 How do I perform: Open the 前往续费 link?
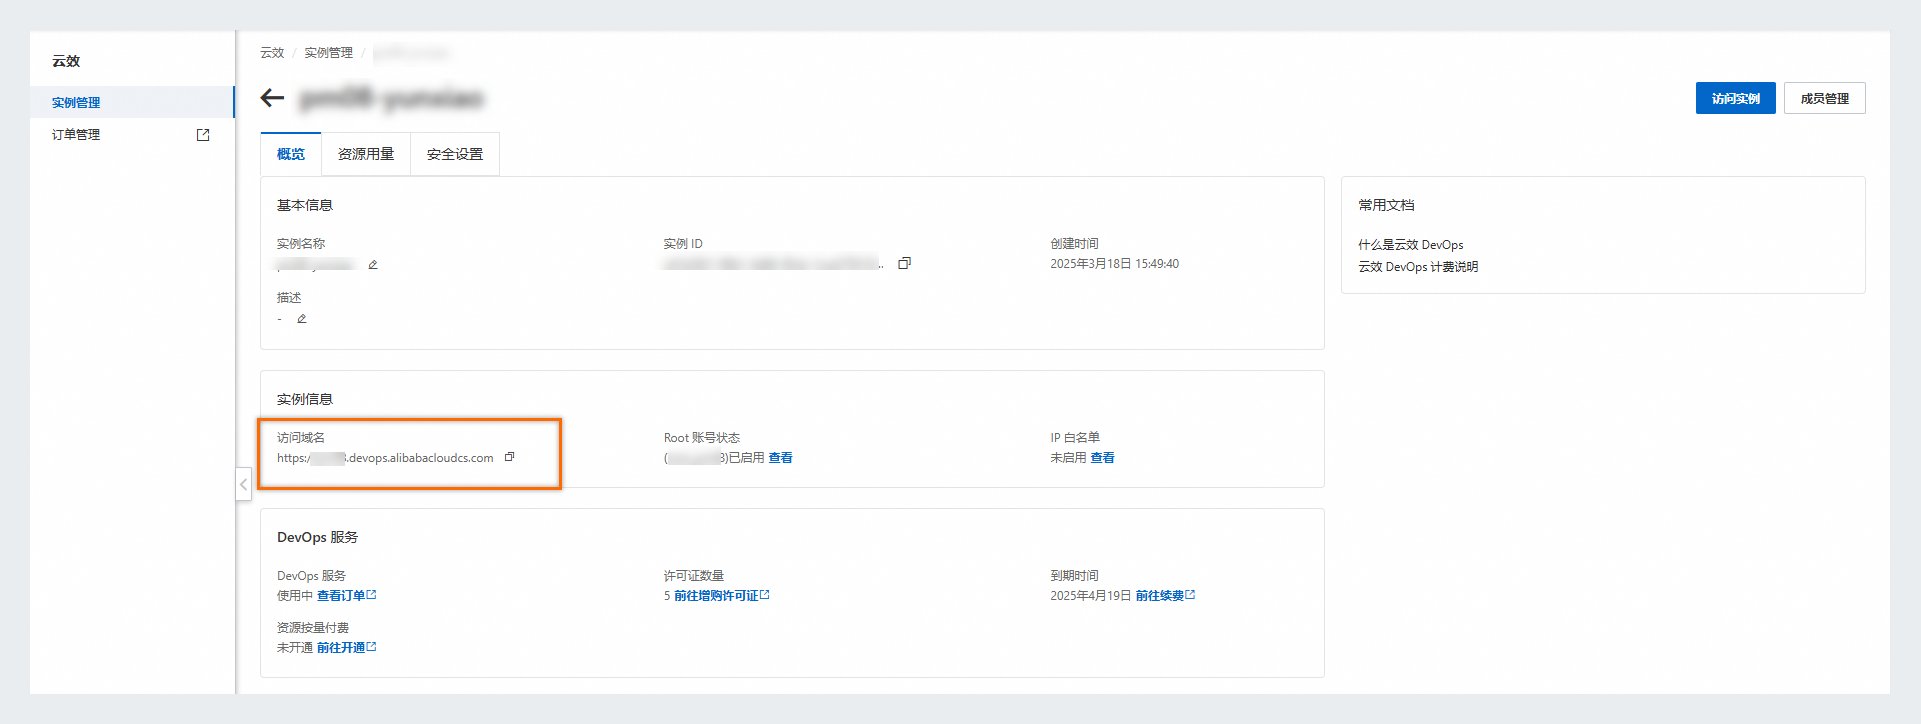click(x=1165, y=596)
